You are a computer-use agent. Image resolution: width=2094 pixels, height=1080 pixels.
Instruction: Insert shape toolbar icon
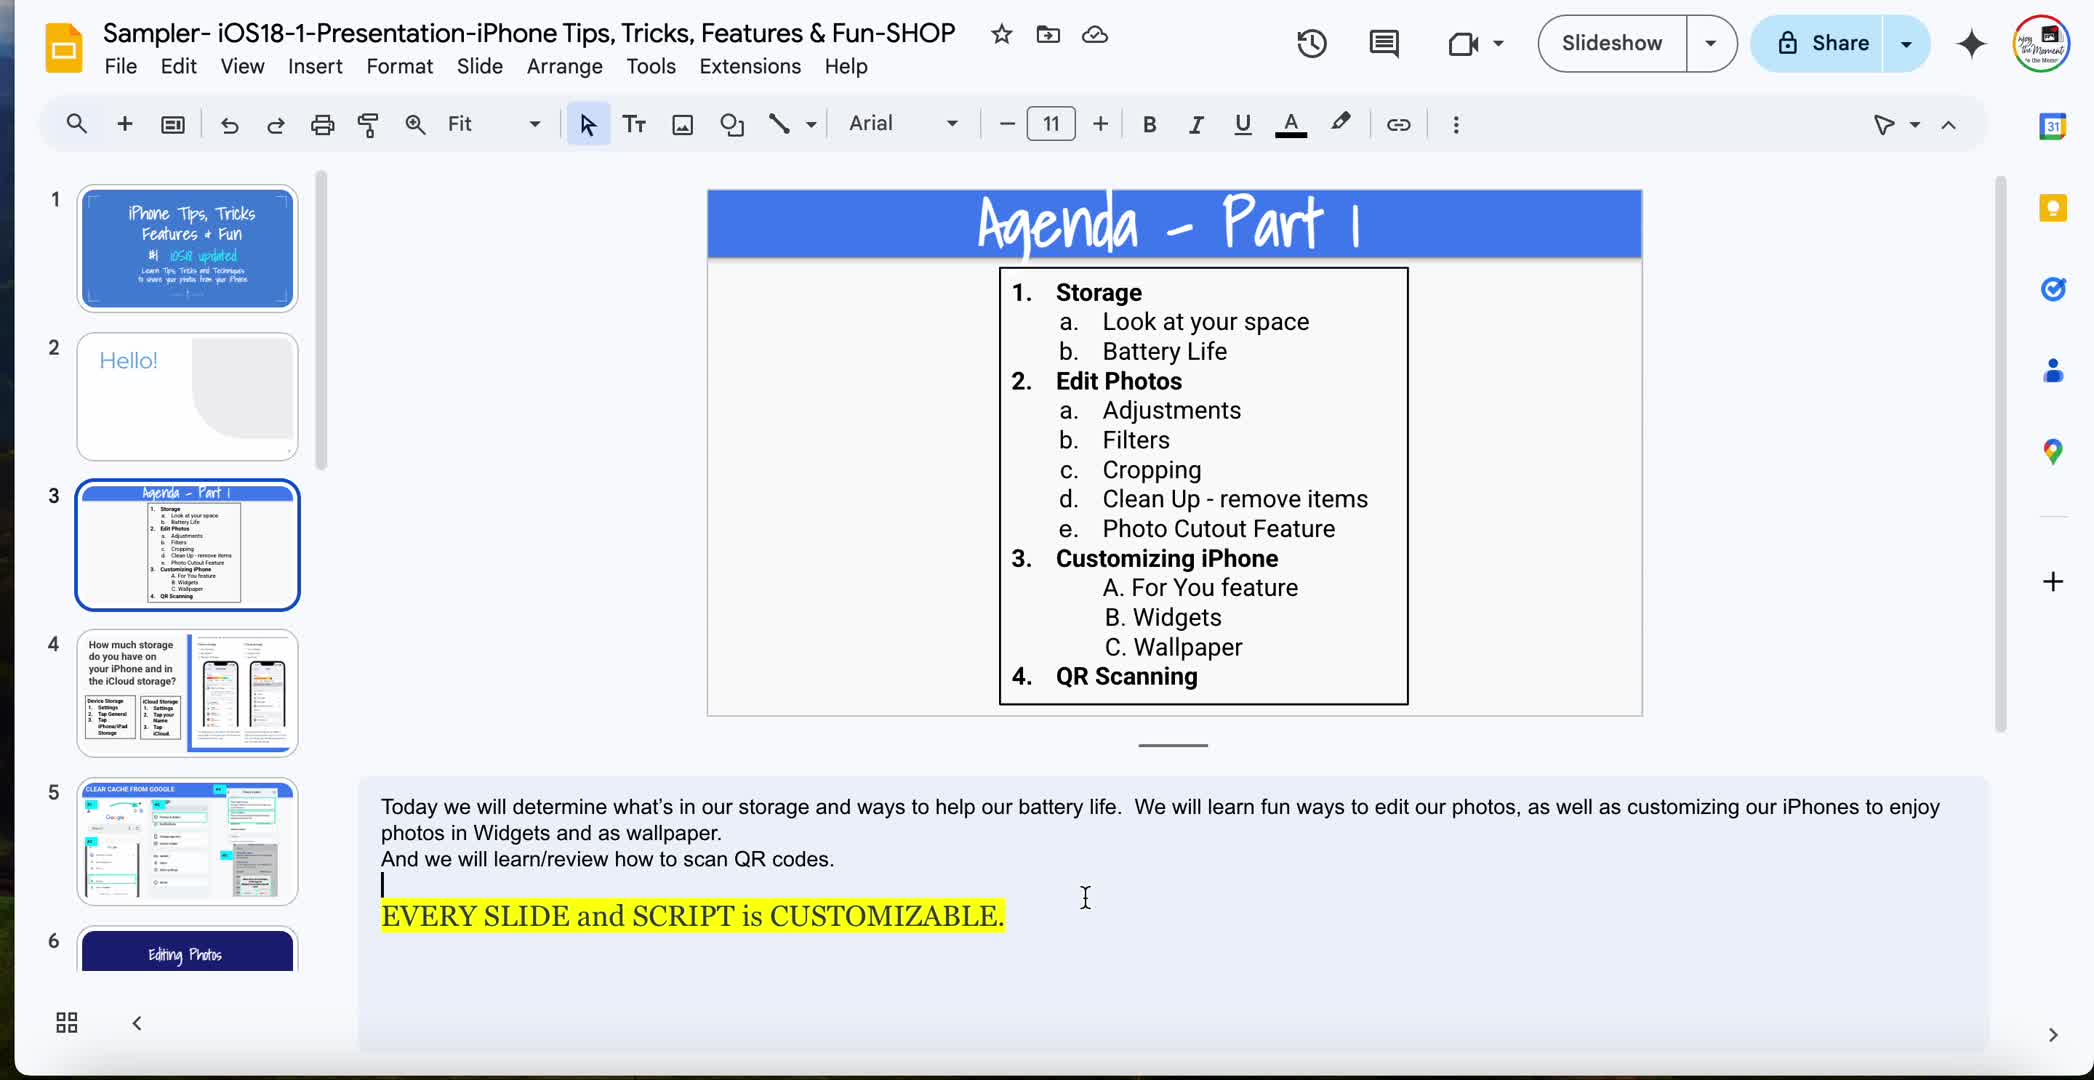pyautogui.click(x=732, y=124)
